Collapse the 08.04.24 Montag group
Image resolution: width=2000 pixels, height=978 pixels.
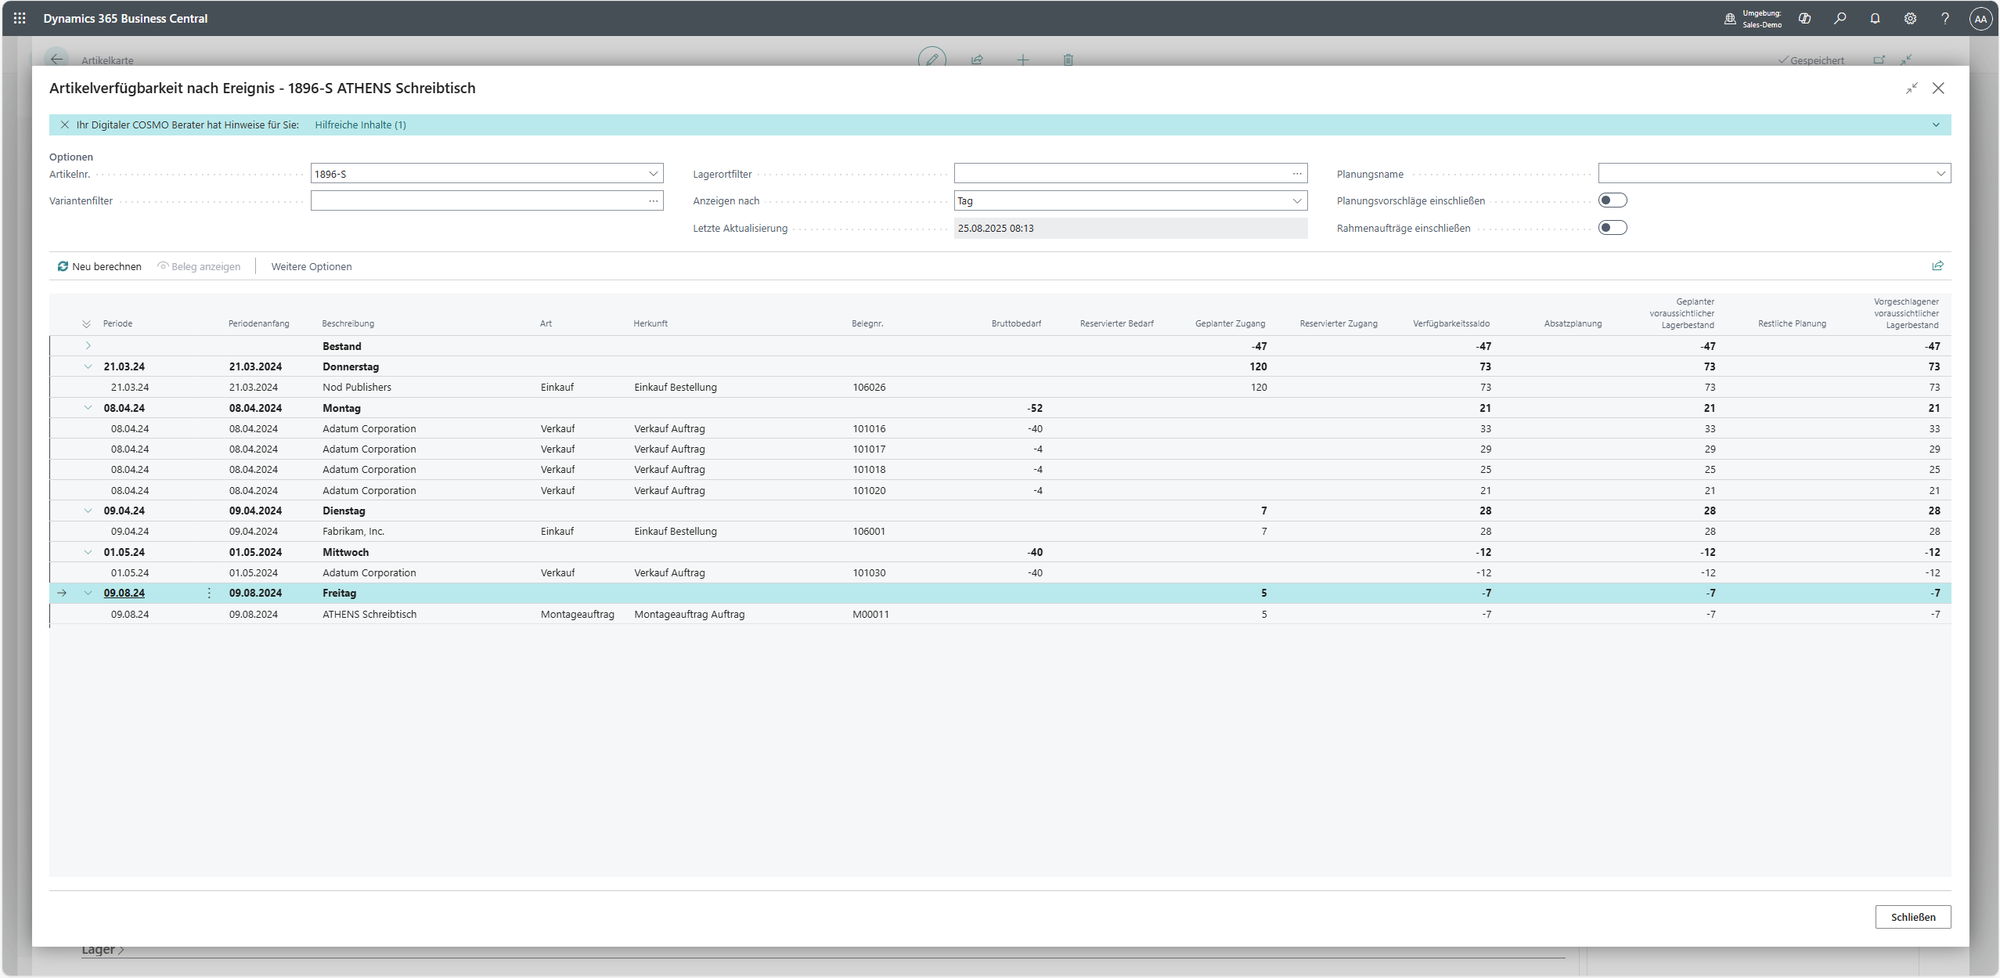[x=88, y=408]
